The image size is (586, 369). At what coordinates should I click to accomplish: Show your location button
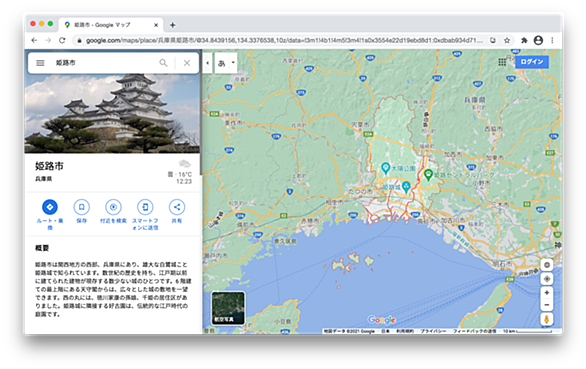pos(546,279)
